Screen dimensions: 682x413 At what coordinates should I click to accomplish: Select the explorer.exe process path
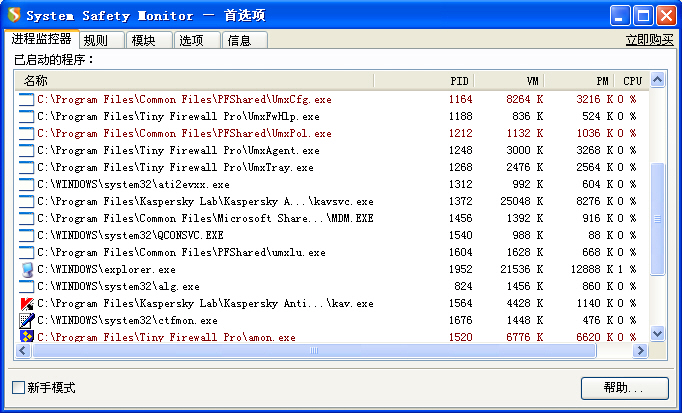point(106,270)
